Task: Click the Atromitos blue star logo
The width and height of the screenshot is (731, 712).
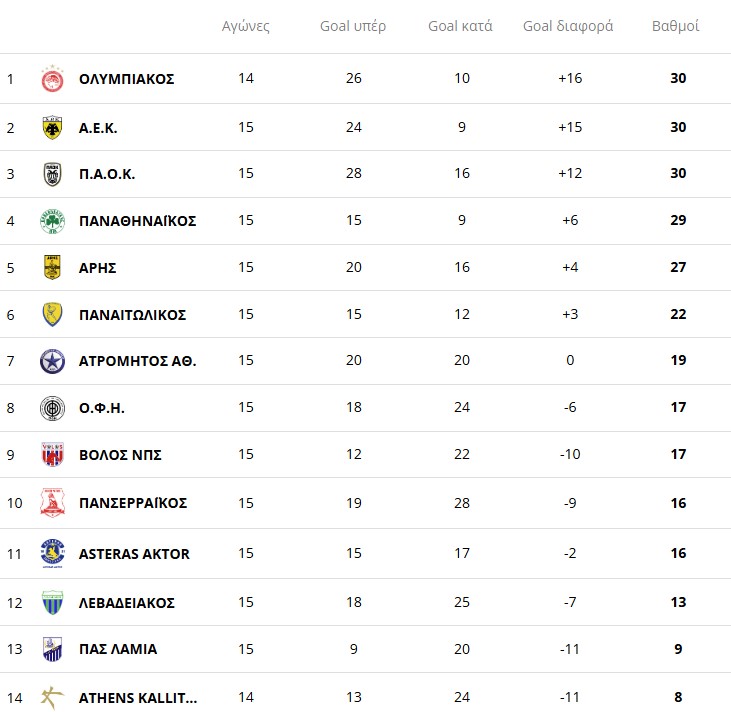Action: pos(52,361)
